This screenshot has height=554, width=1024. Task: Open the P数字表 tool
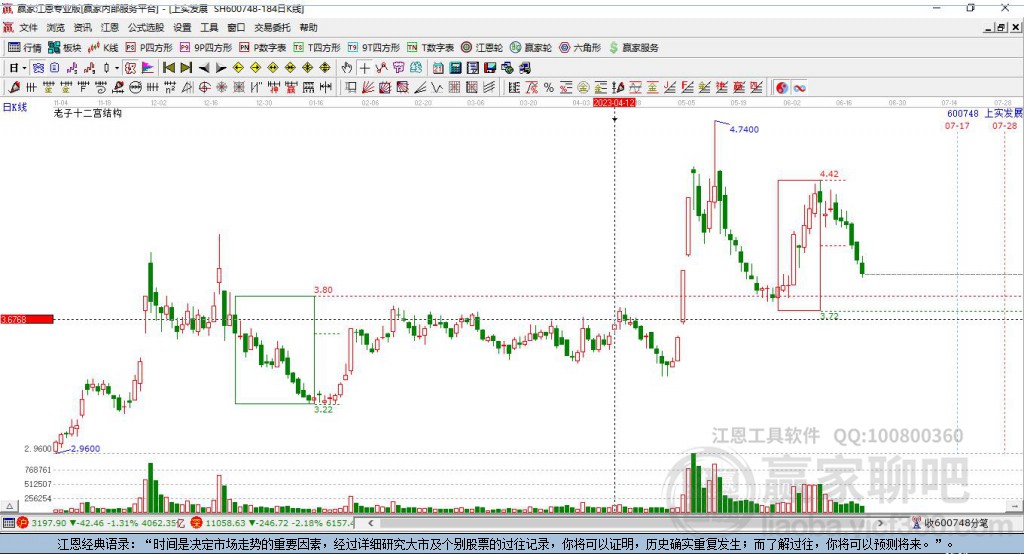click(263, 48)
